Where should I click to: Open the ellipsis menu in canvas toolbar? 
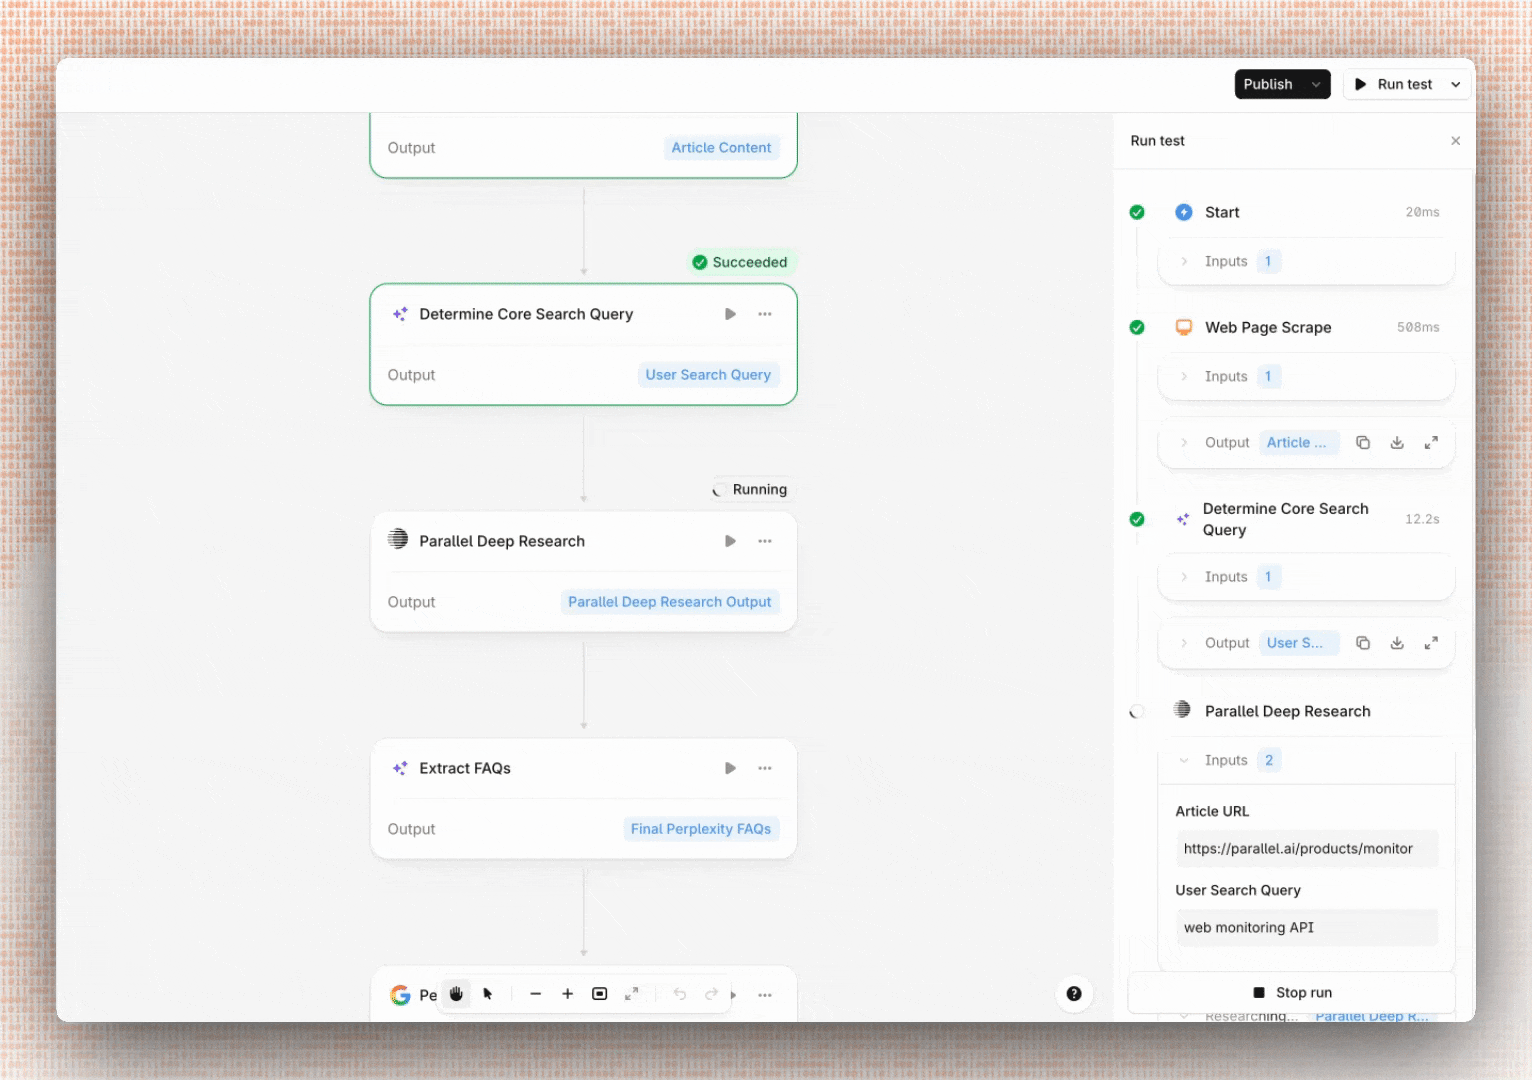(x=765, y=994)
